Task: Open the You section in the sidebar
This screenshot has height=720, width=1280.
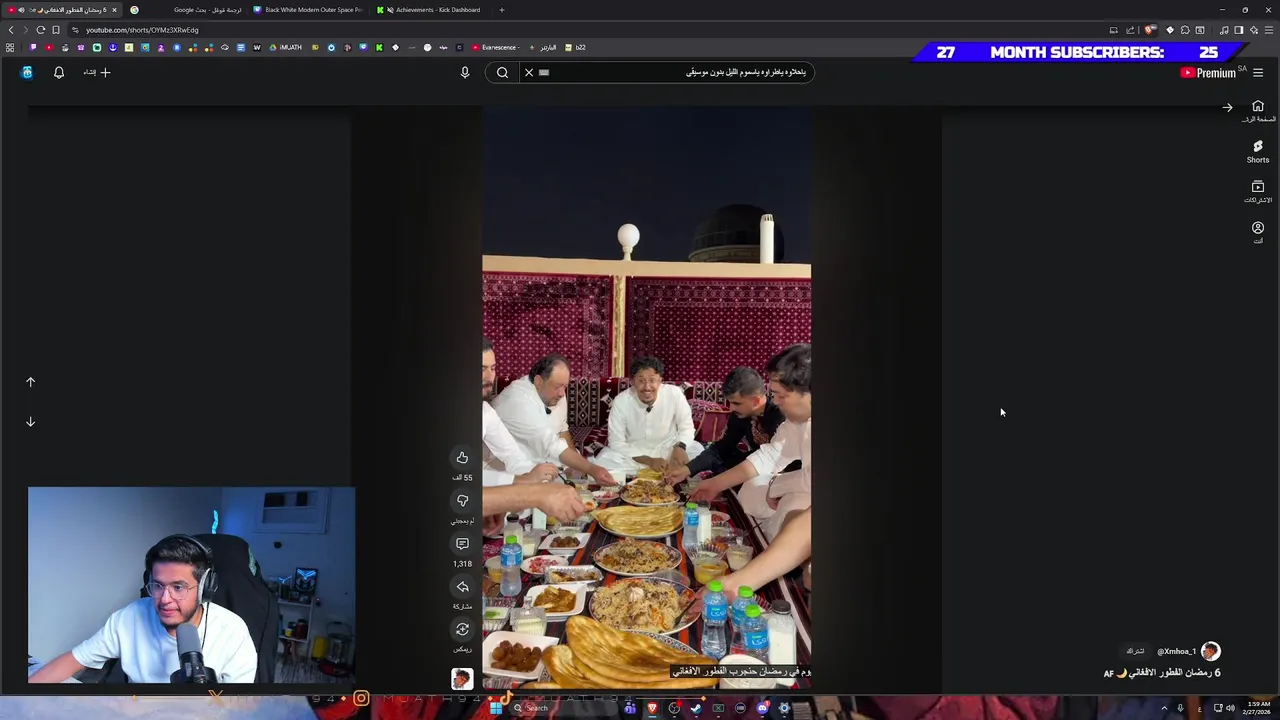Action: pos(1258,232)
